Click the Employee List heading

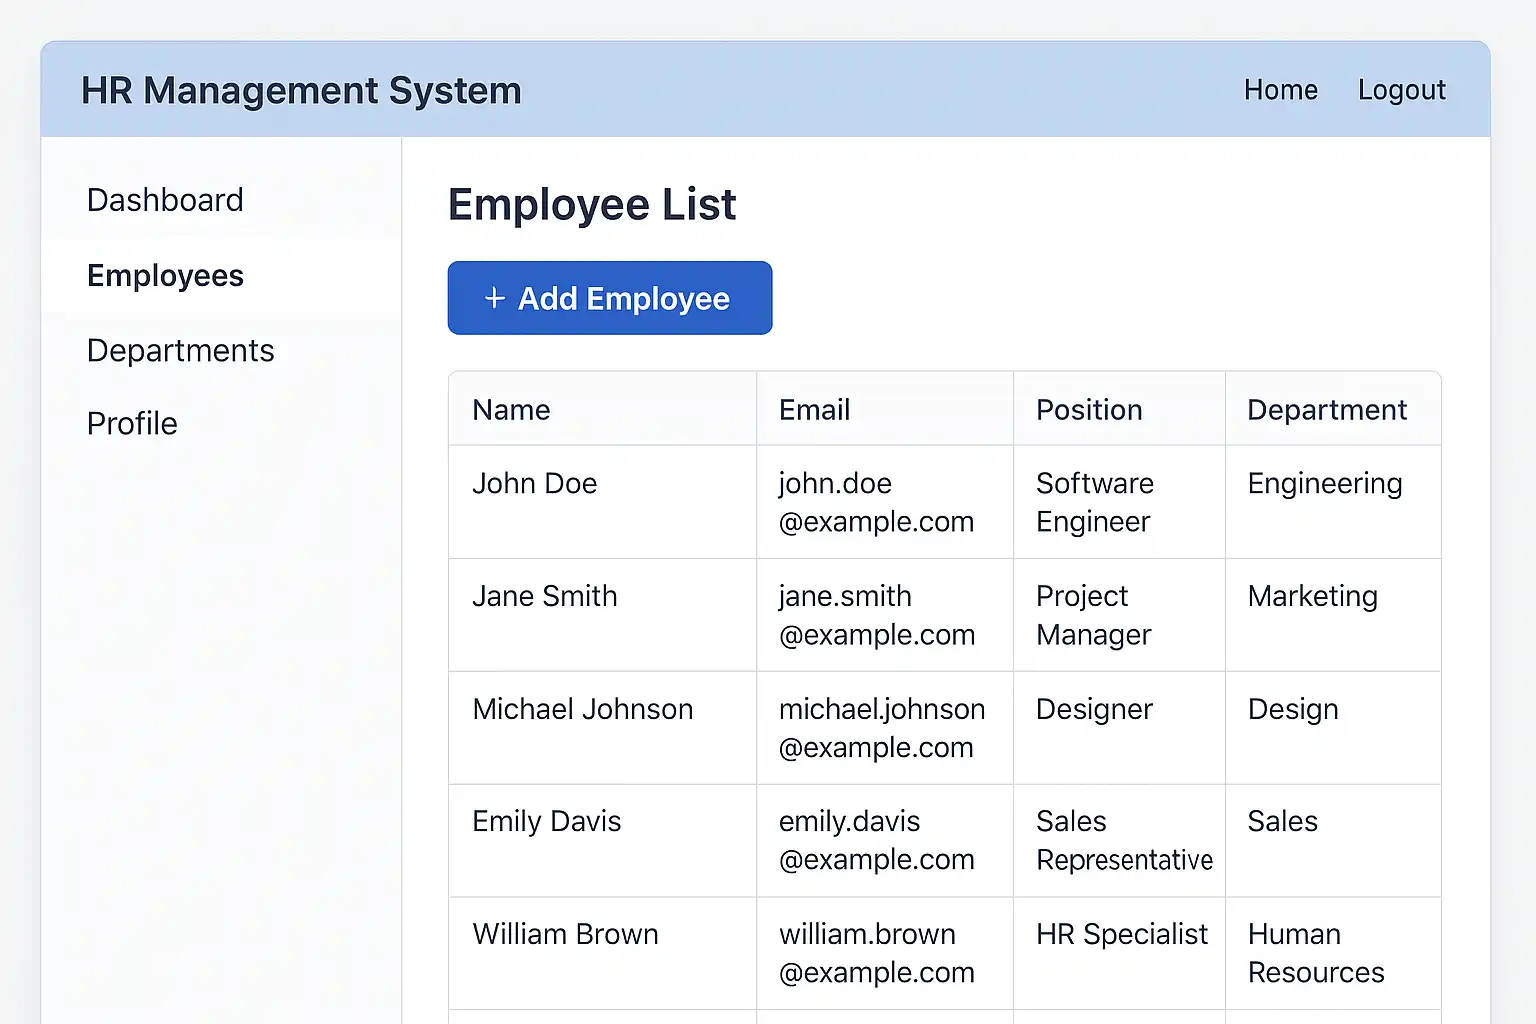coord(591,205)
